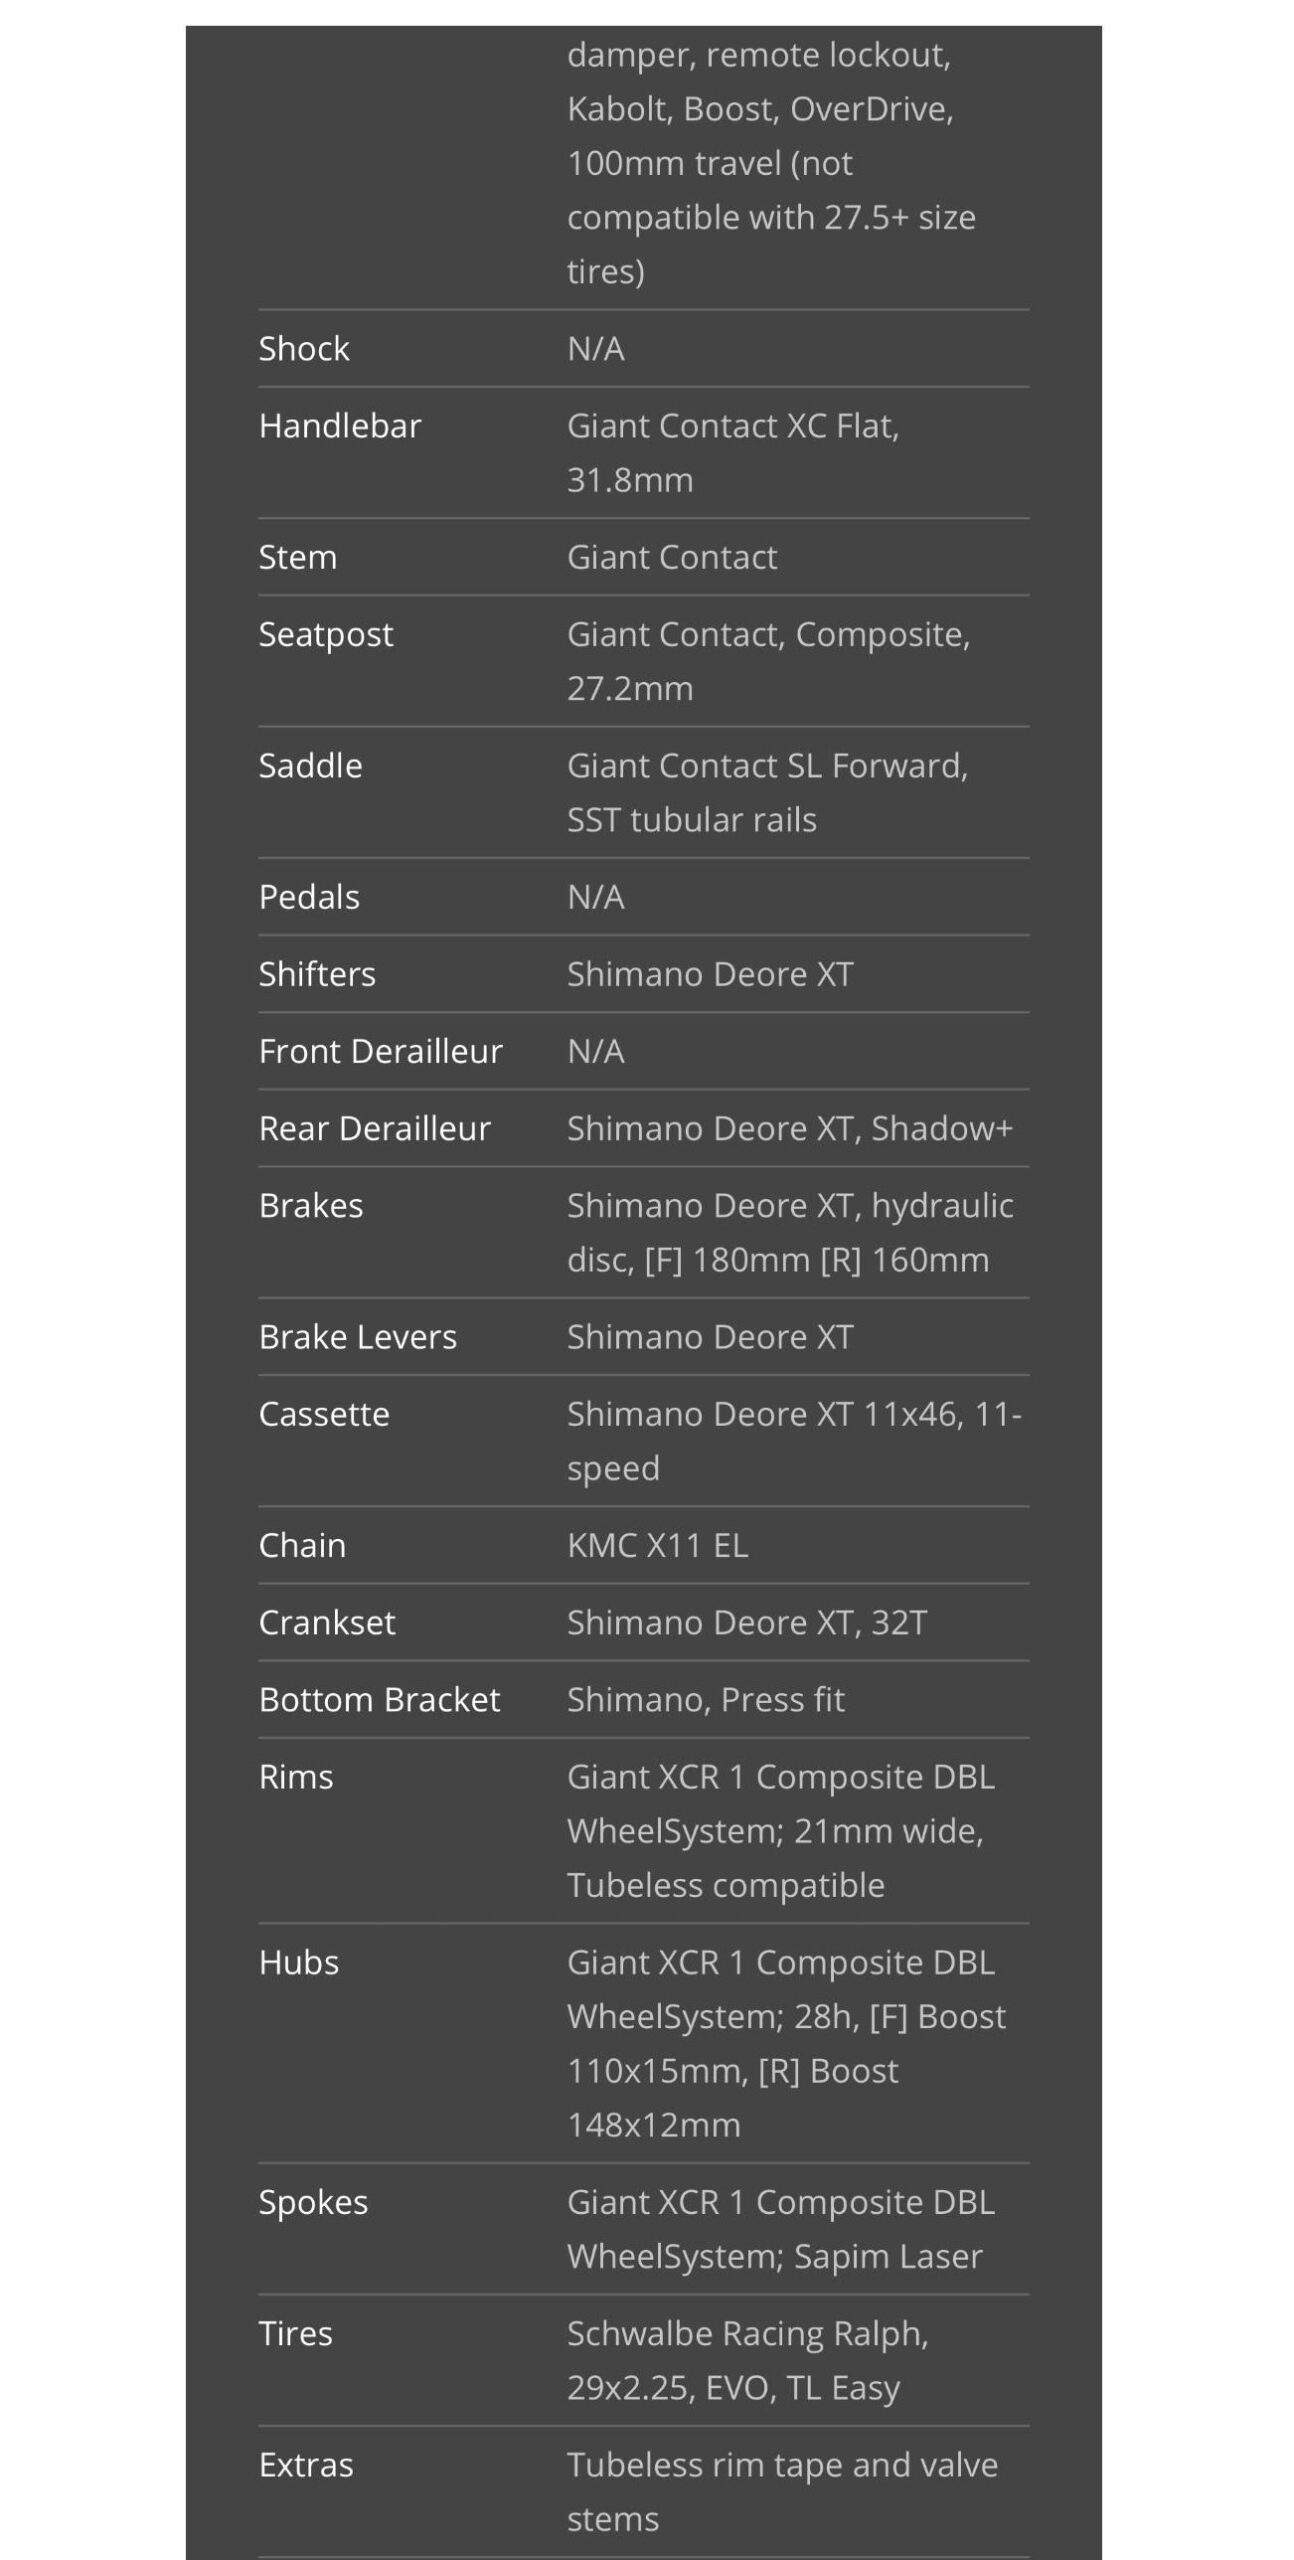Select the Brake Levers label

(358, 1337)
